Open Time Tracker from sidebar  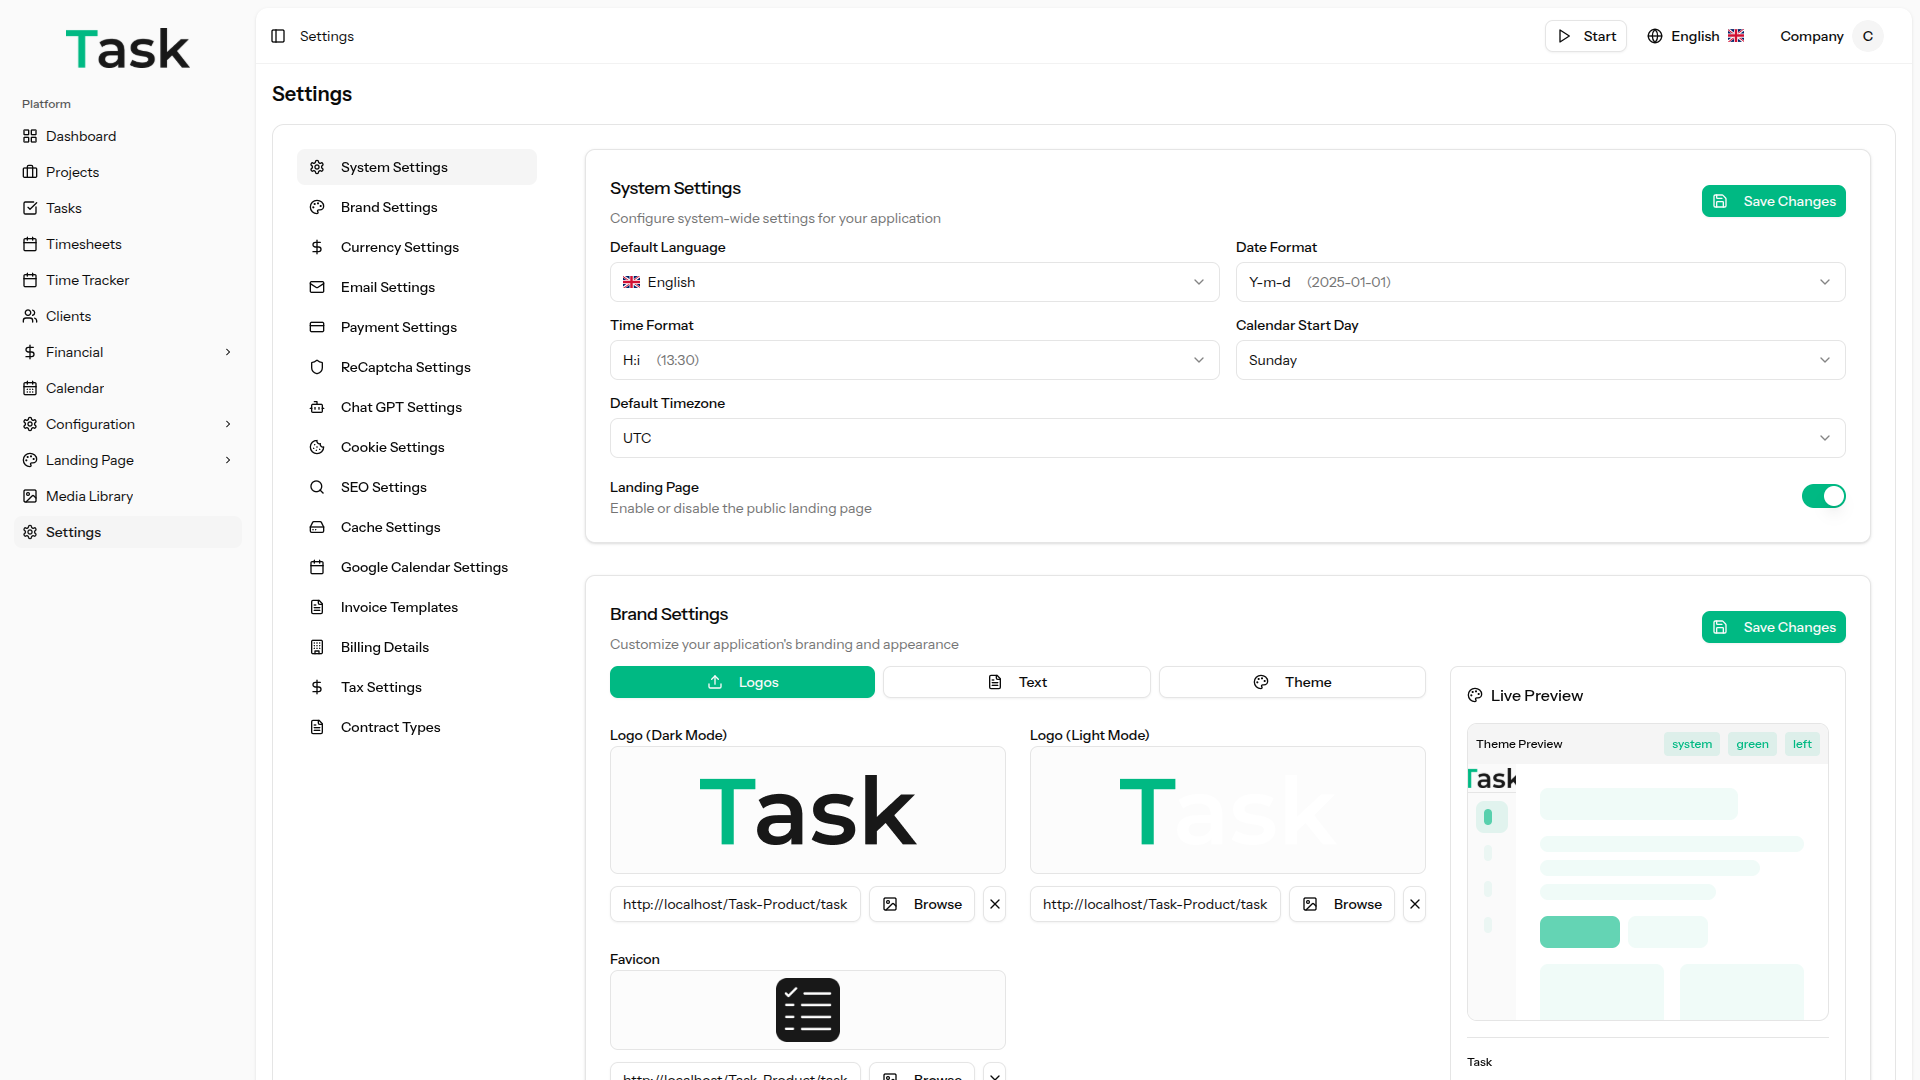tap(87, 280)
